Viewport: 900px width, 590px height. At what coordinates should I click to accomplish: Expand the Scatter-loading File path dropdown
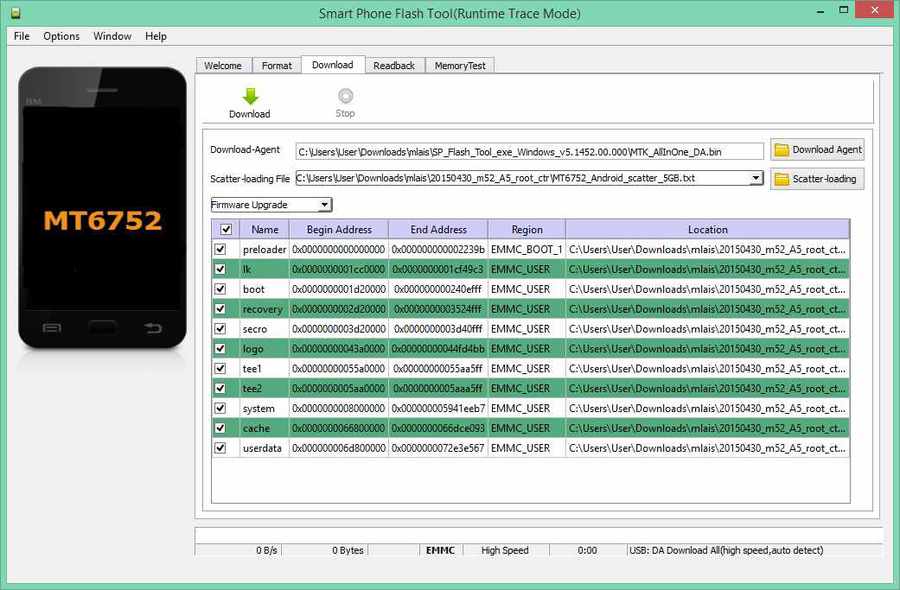coord(756,178)
